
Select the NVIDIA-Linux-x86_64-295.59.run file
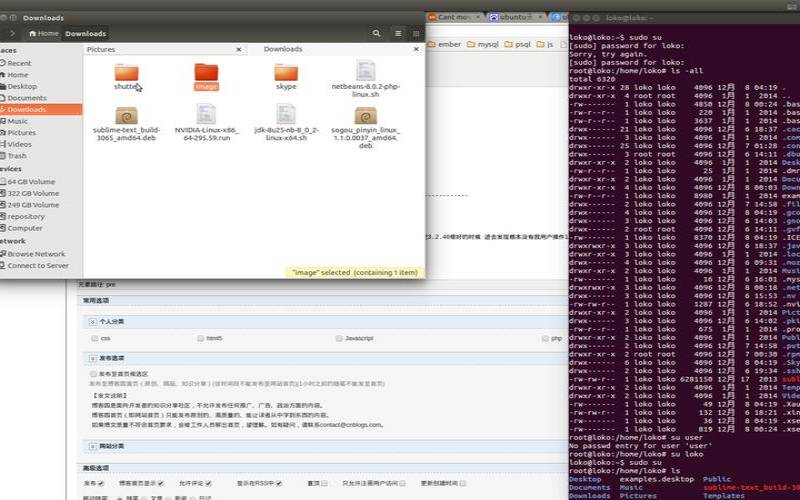click(x=206, y=123)
